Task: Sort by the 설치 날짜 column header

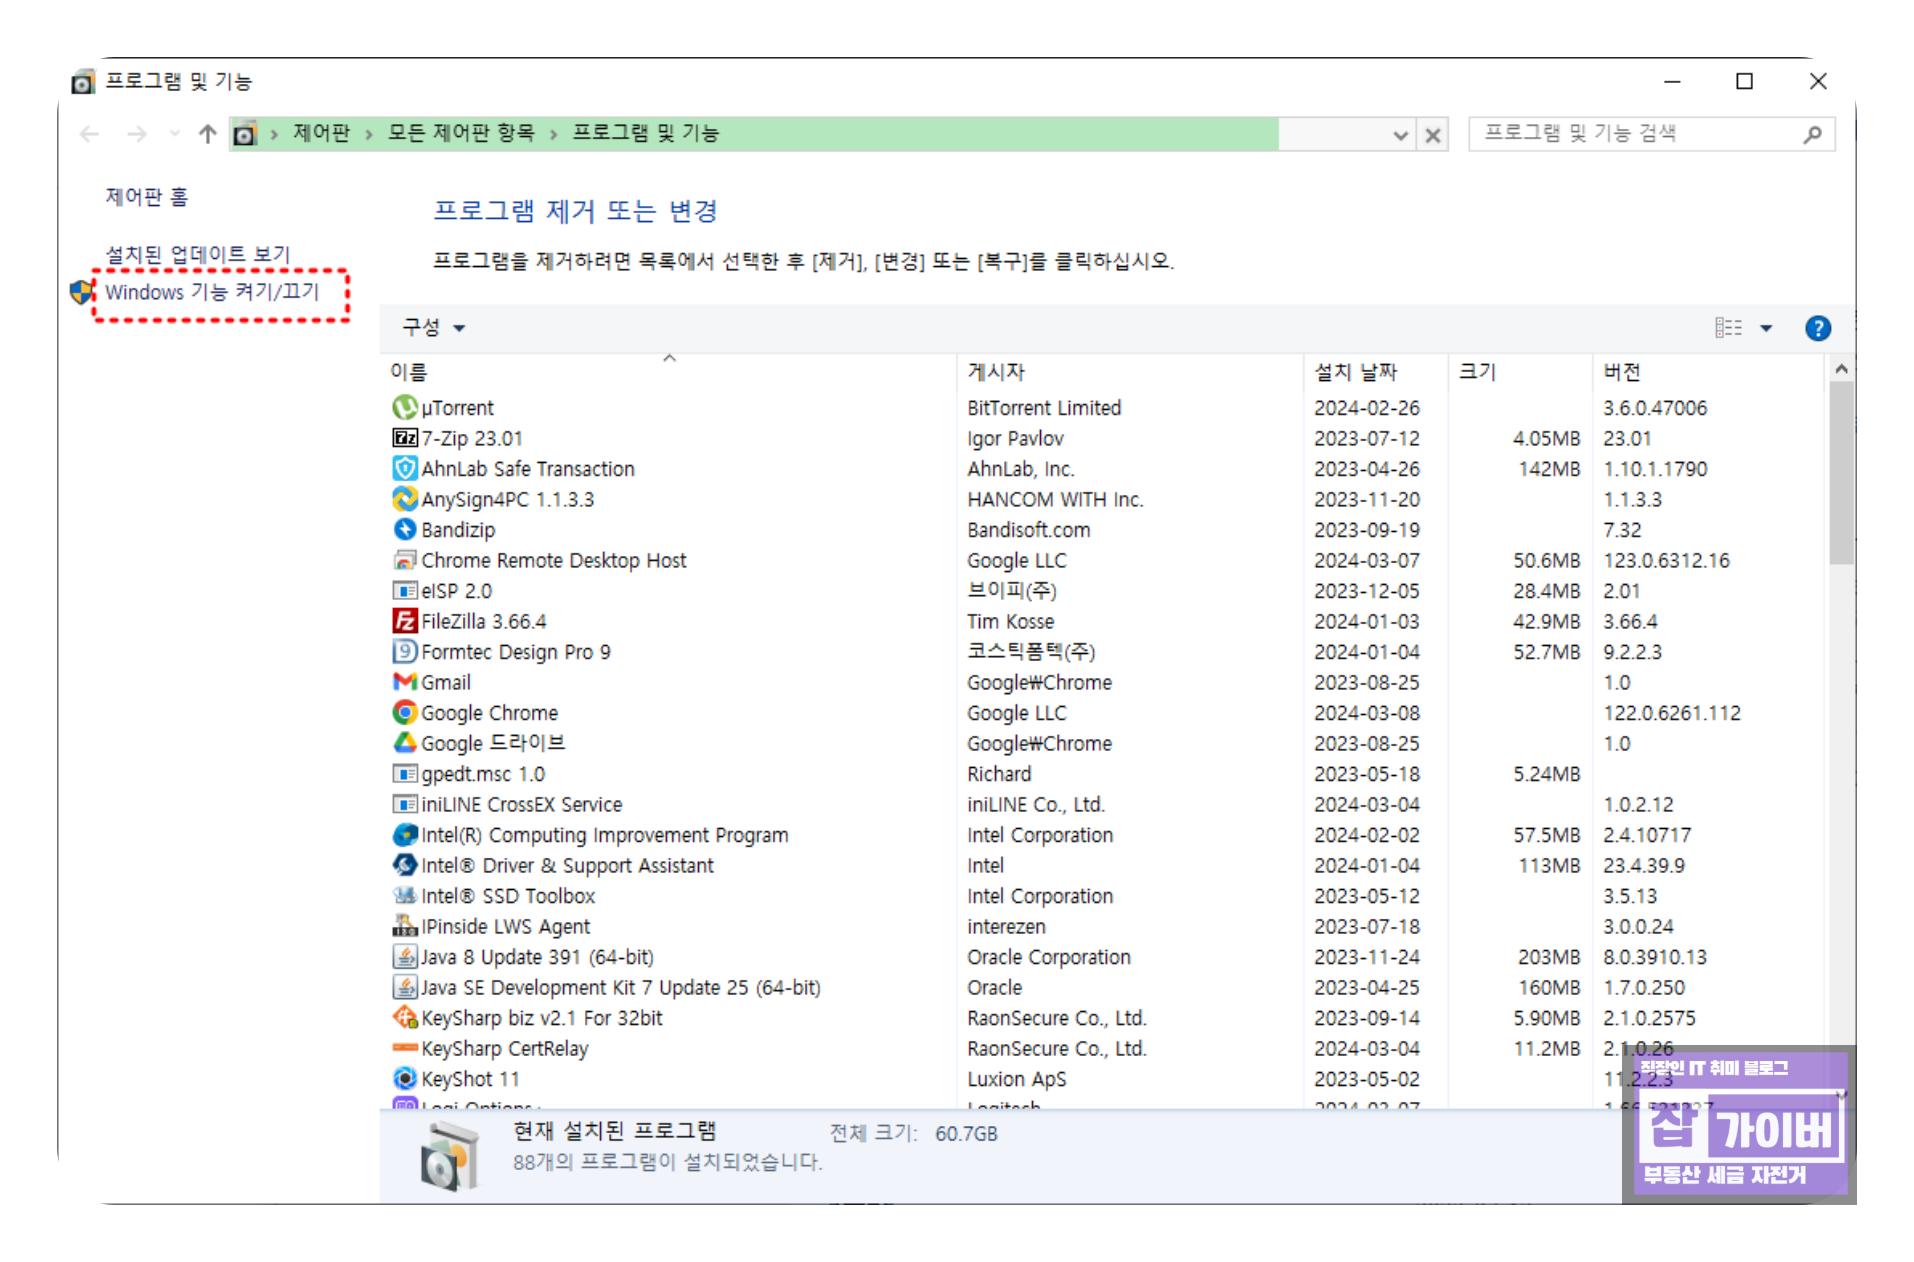Action: click(1375, 371)
